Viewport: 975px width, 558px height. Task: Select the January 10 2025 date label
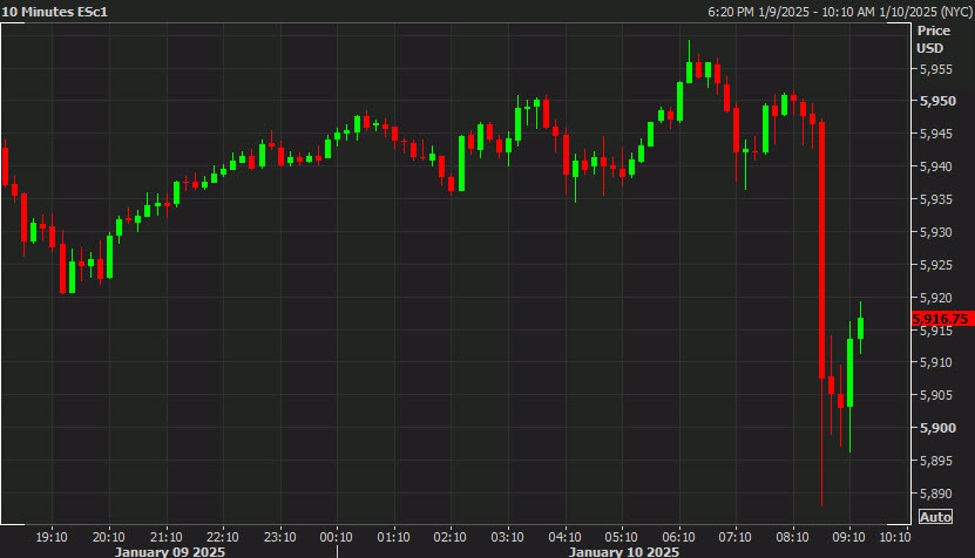point(623,551)
